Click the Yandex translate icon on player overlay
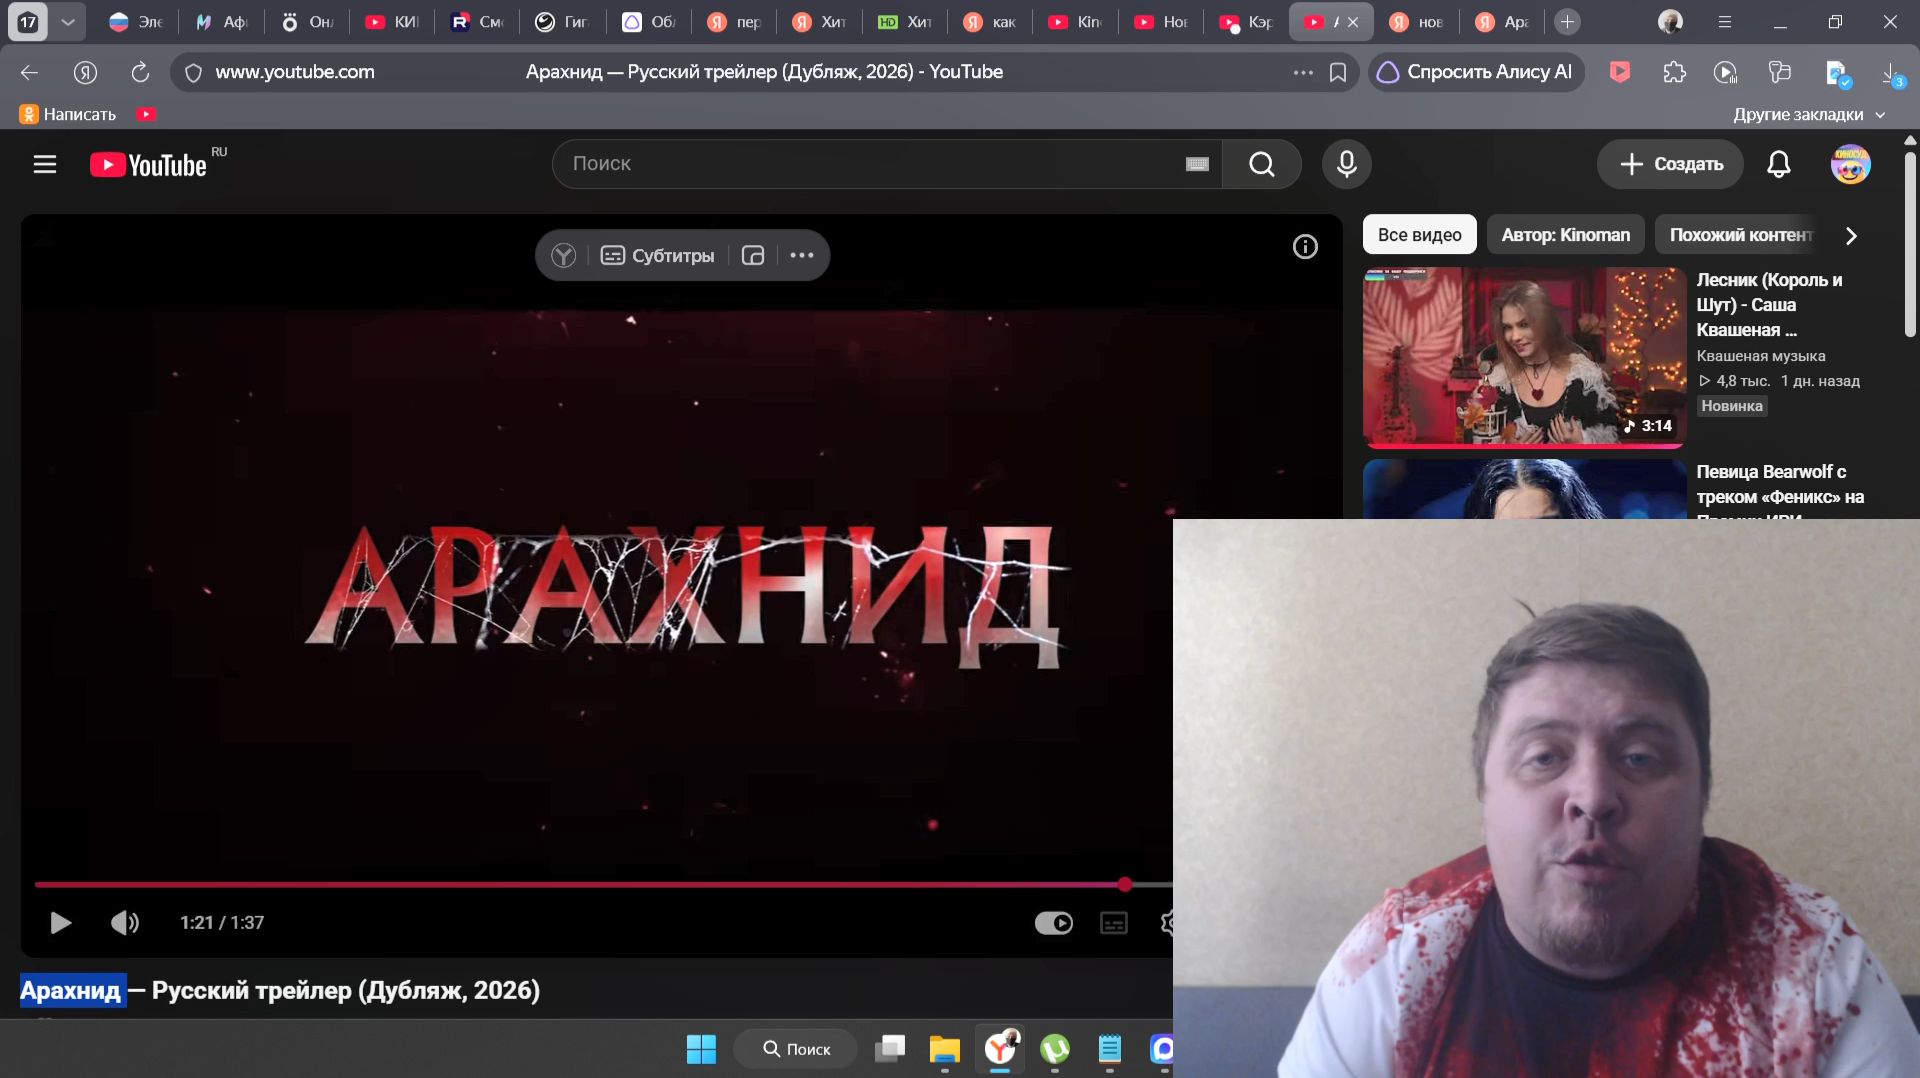 564,256
